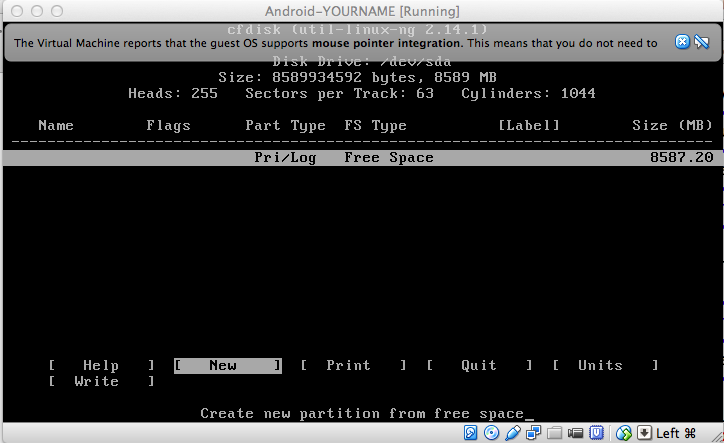Click the FS Type column header
724x443 pixels.
click(375, 126)
